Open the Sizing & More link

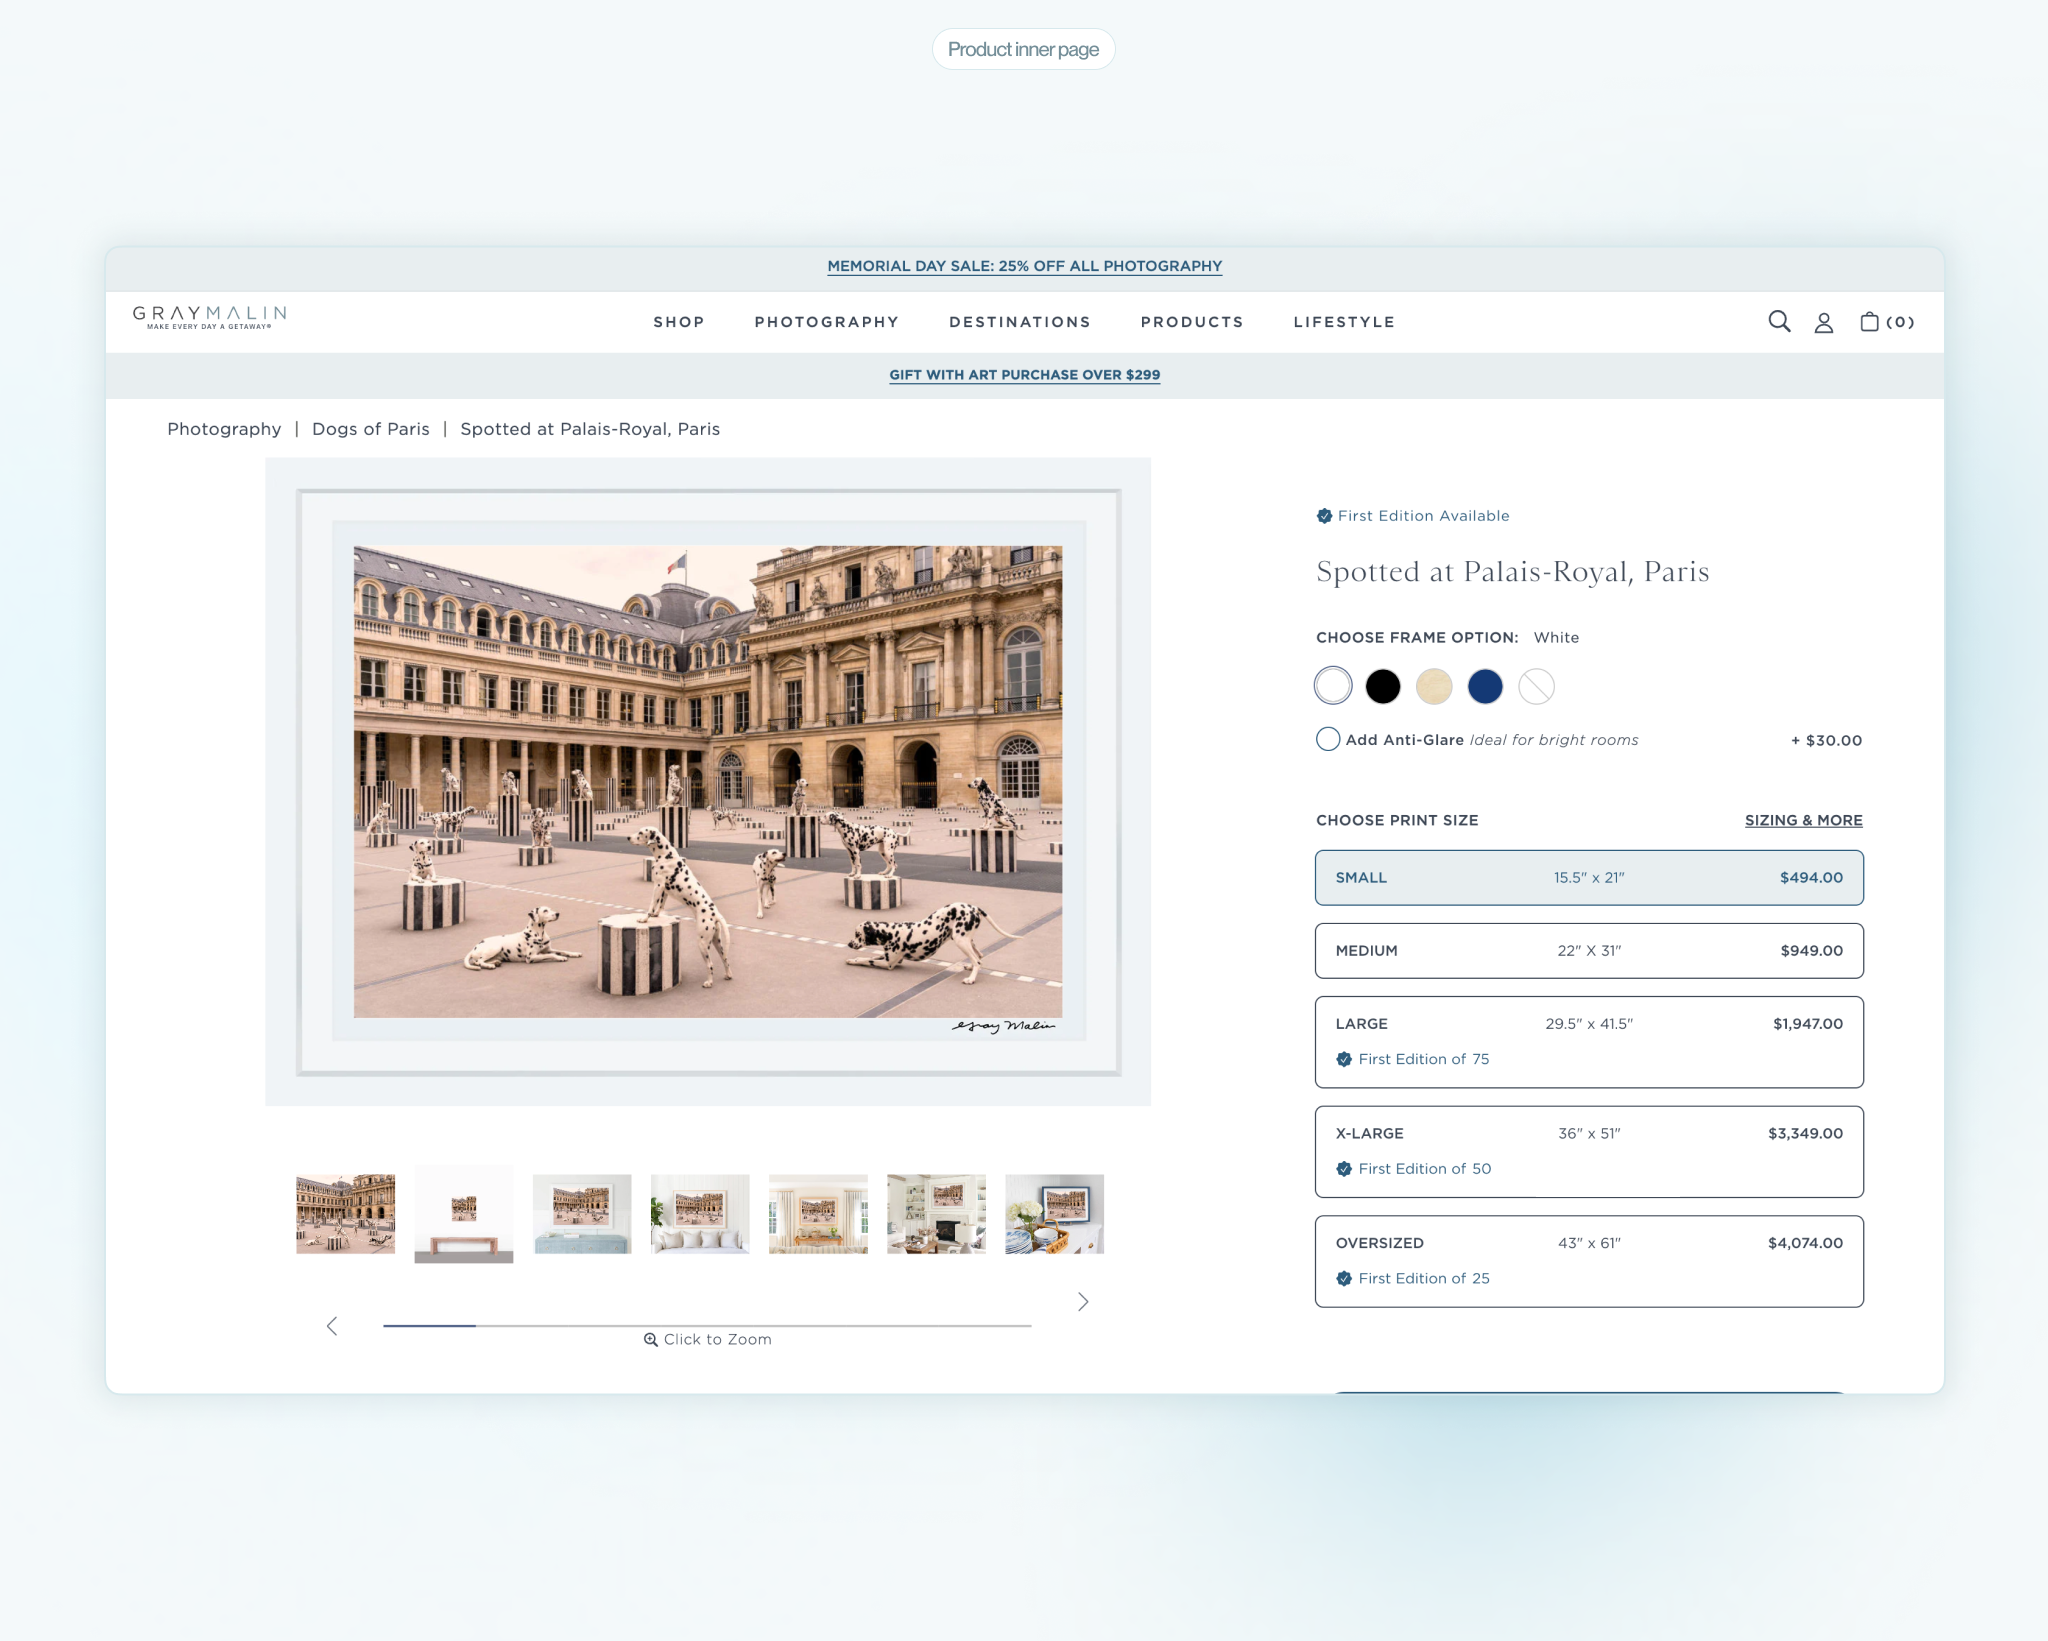1803,820
